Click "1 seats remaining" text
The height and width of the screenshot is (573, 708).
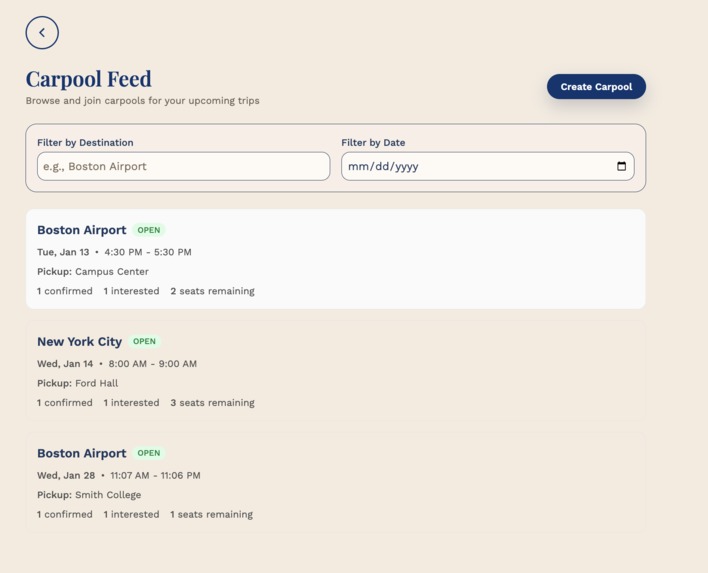pyautogui.click(x=211, y=514)
